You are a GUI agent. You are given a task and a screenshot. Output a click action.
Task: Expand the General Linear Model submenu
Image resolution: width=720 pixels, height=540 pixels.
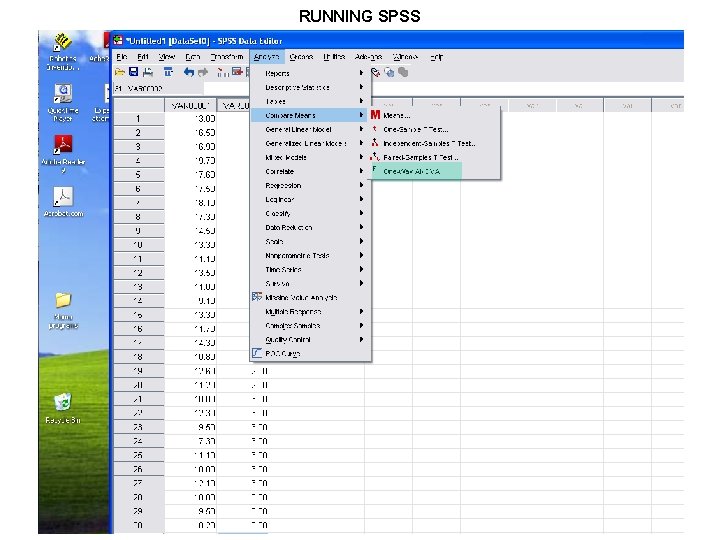tap(310, 129)
